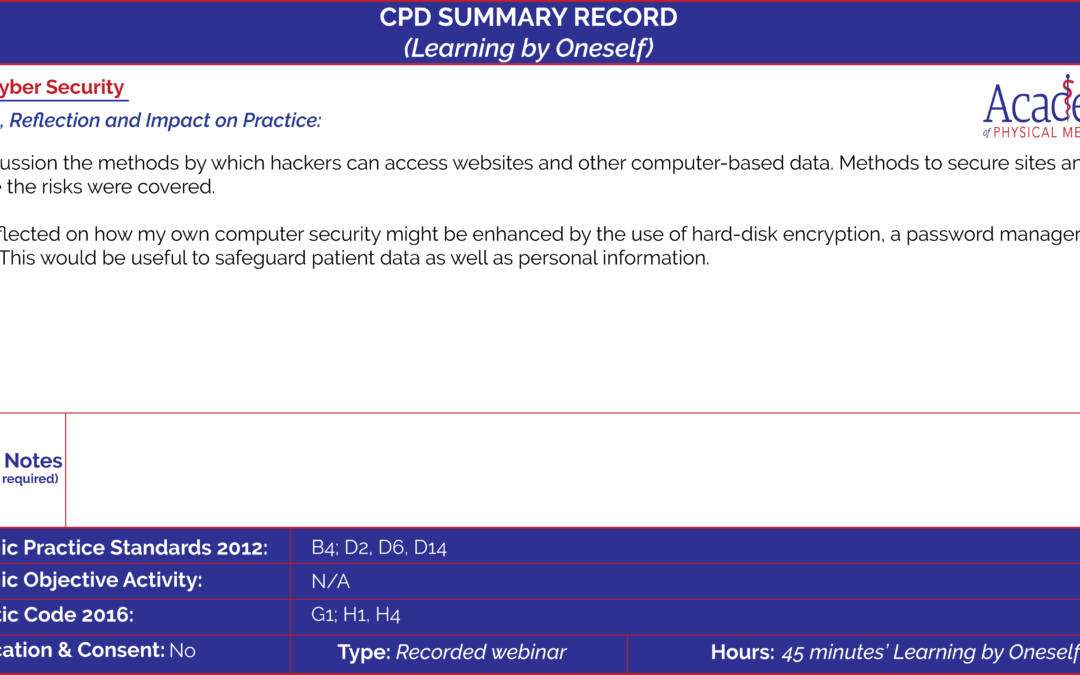1080x675 pixels.
Task: Click the sentence about safeguarding patient data
Action: coord(355,258)
